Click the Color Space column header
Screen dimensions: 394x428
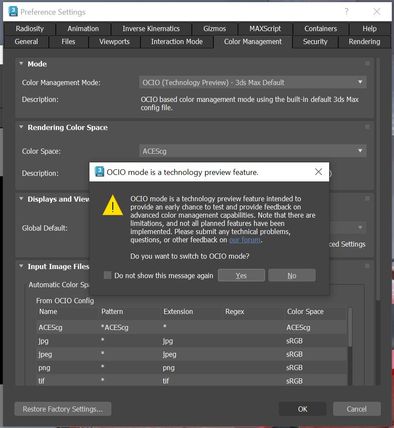click(x=305, y=311)
